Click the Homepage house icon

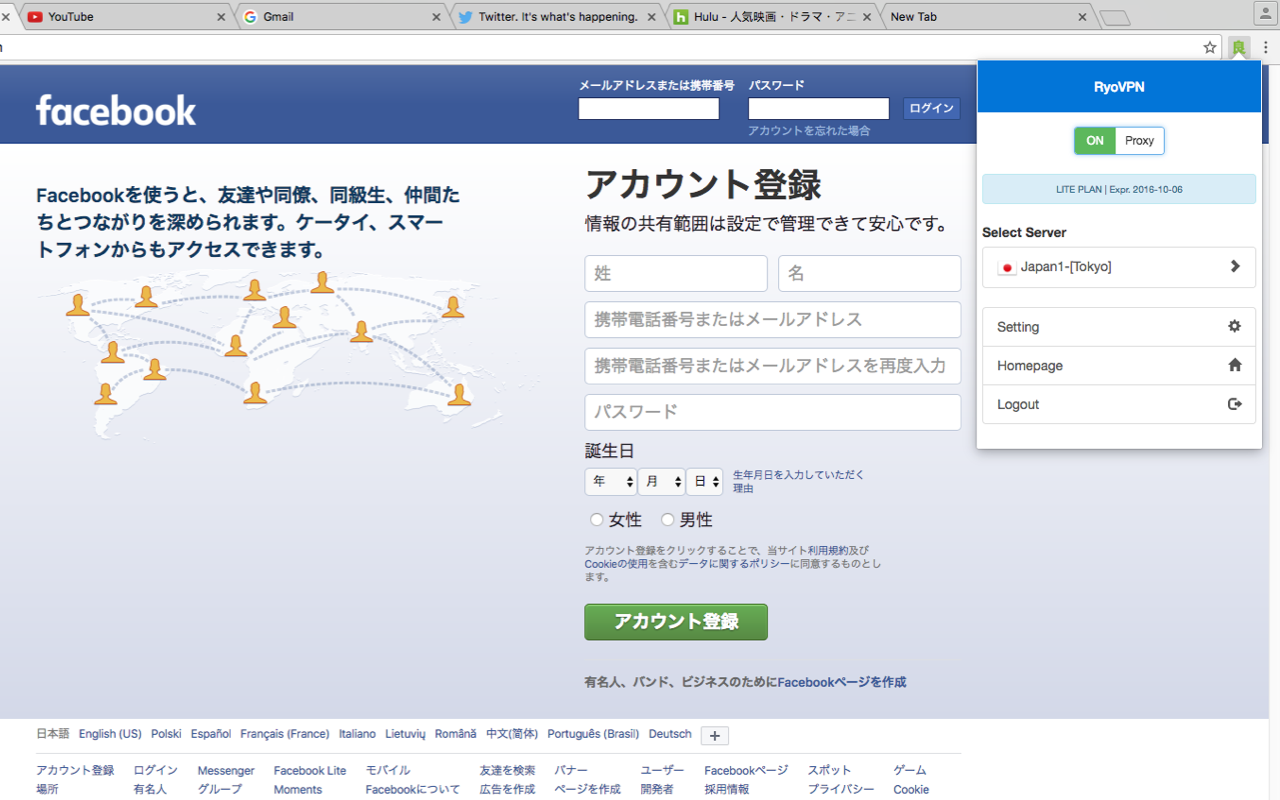click(1234, 365)
